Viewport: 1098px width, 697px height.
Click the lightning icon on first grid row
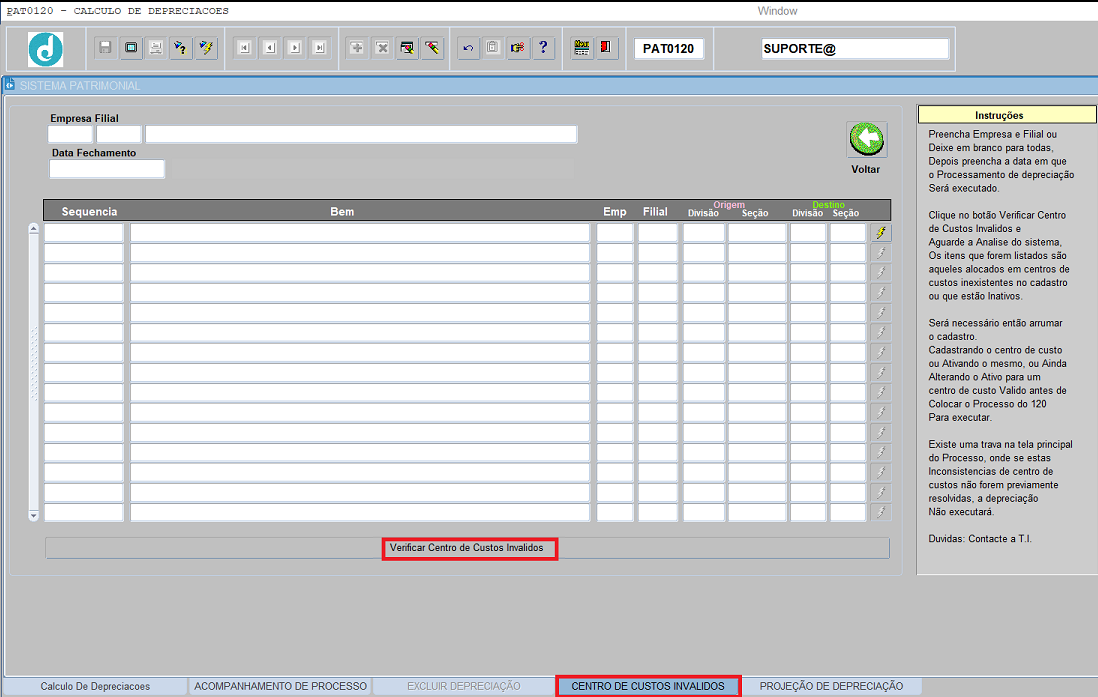pos(880,233)
